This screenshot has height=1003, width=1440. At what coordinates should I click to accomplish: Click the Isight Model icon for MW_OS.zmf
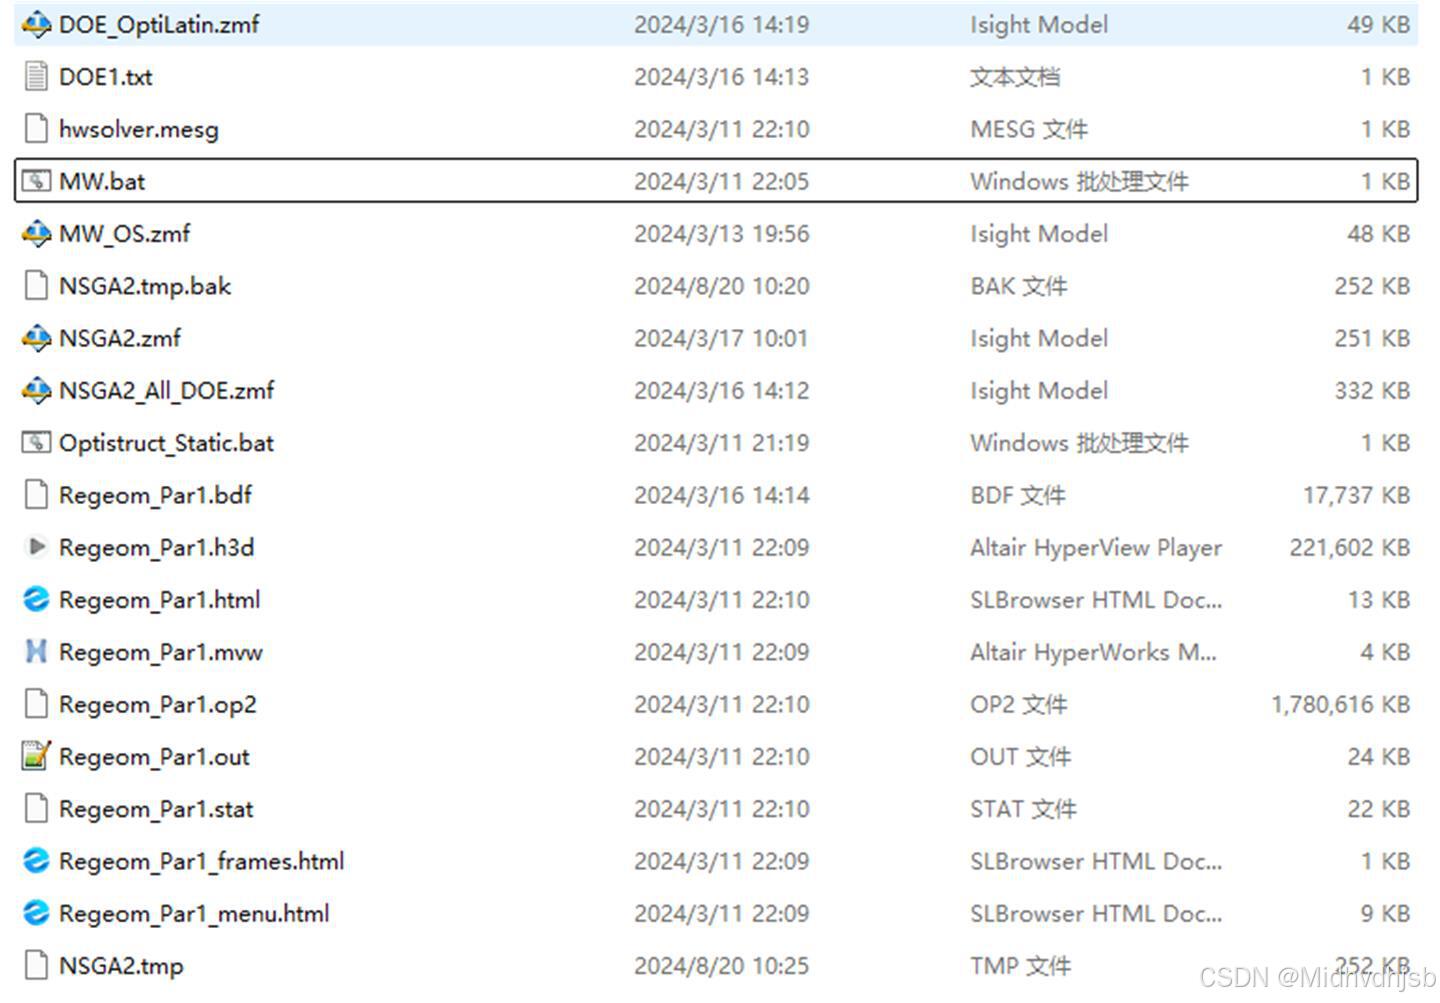click(x=37, y=233)
